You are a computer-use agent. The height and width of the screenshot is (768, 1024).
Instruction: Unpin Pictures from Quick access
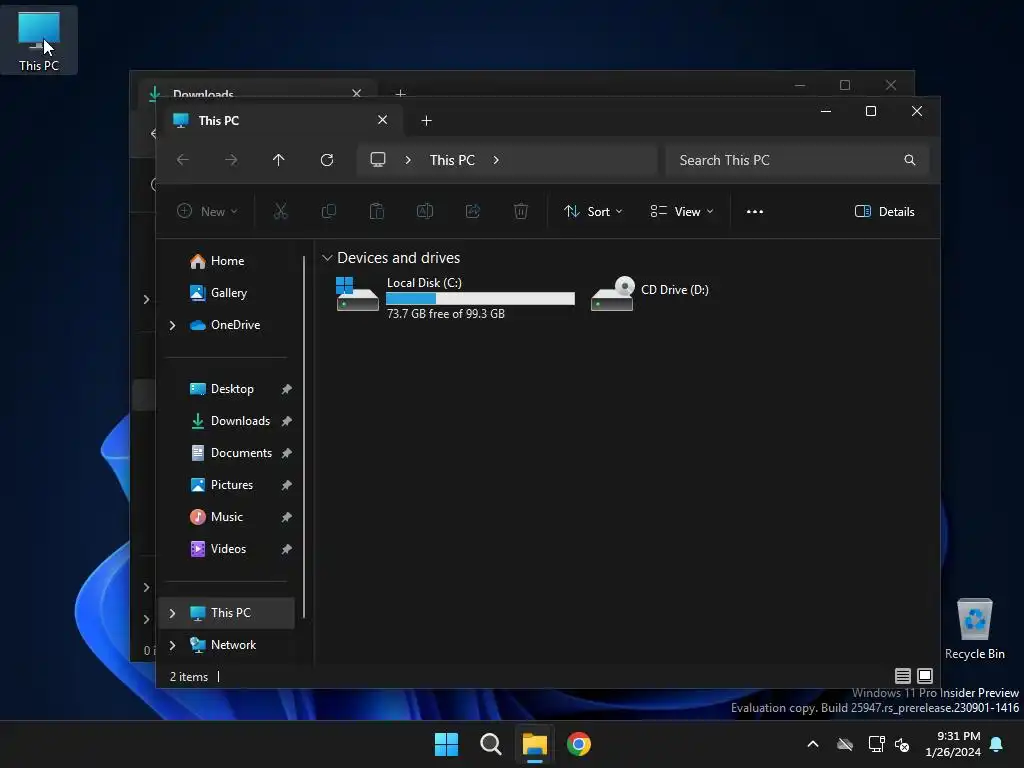click(x=286, y=485)
